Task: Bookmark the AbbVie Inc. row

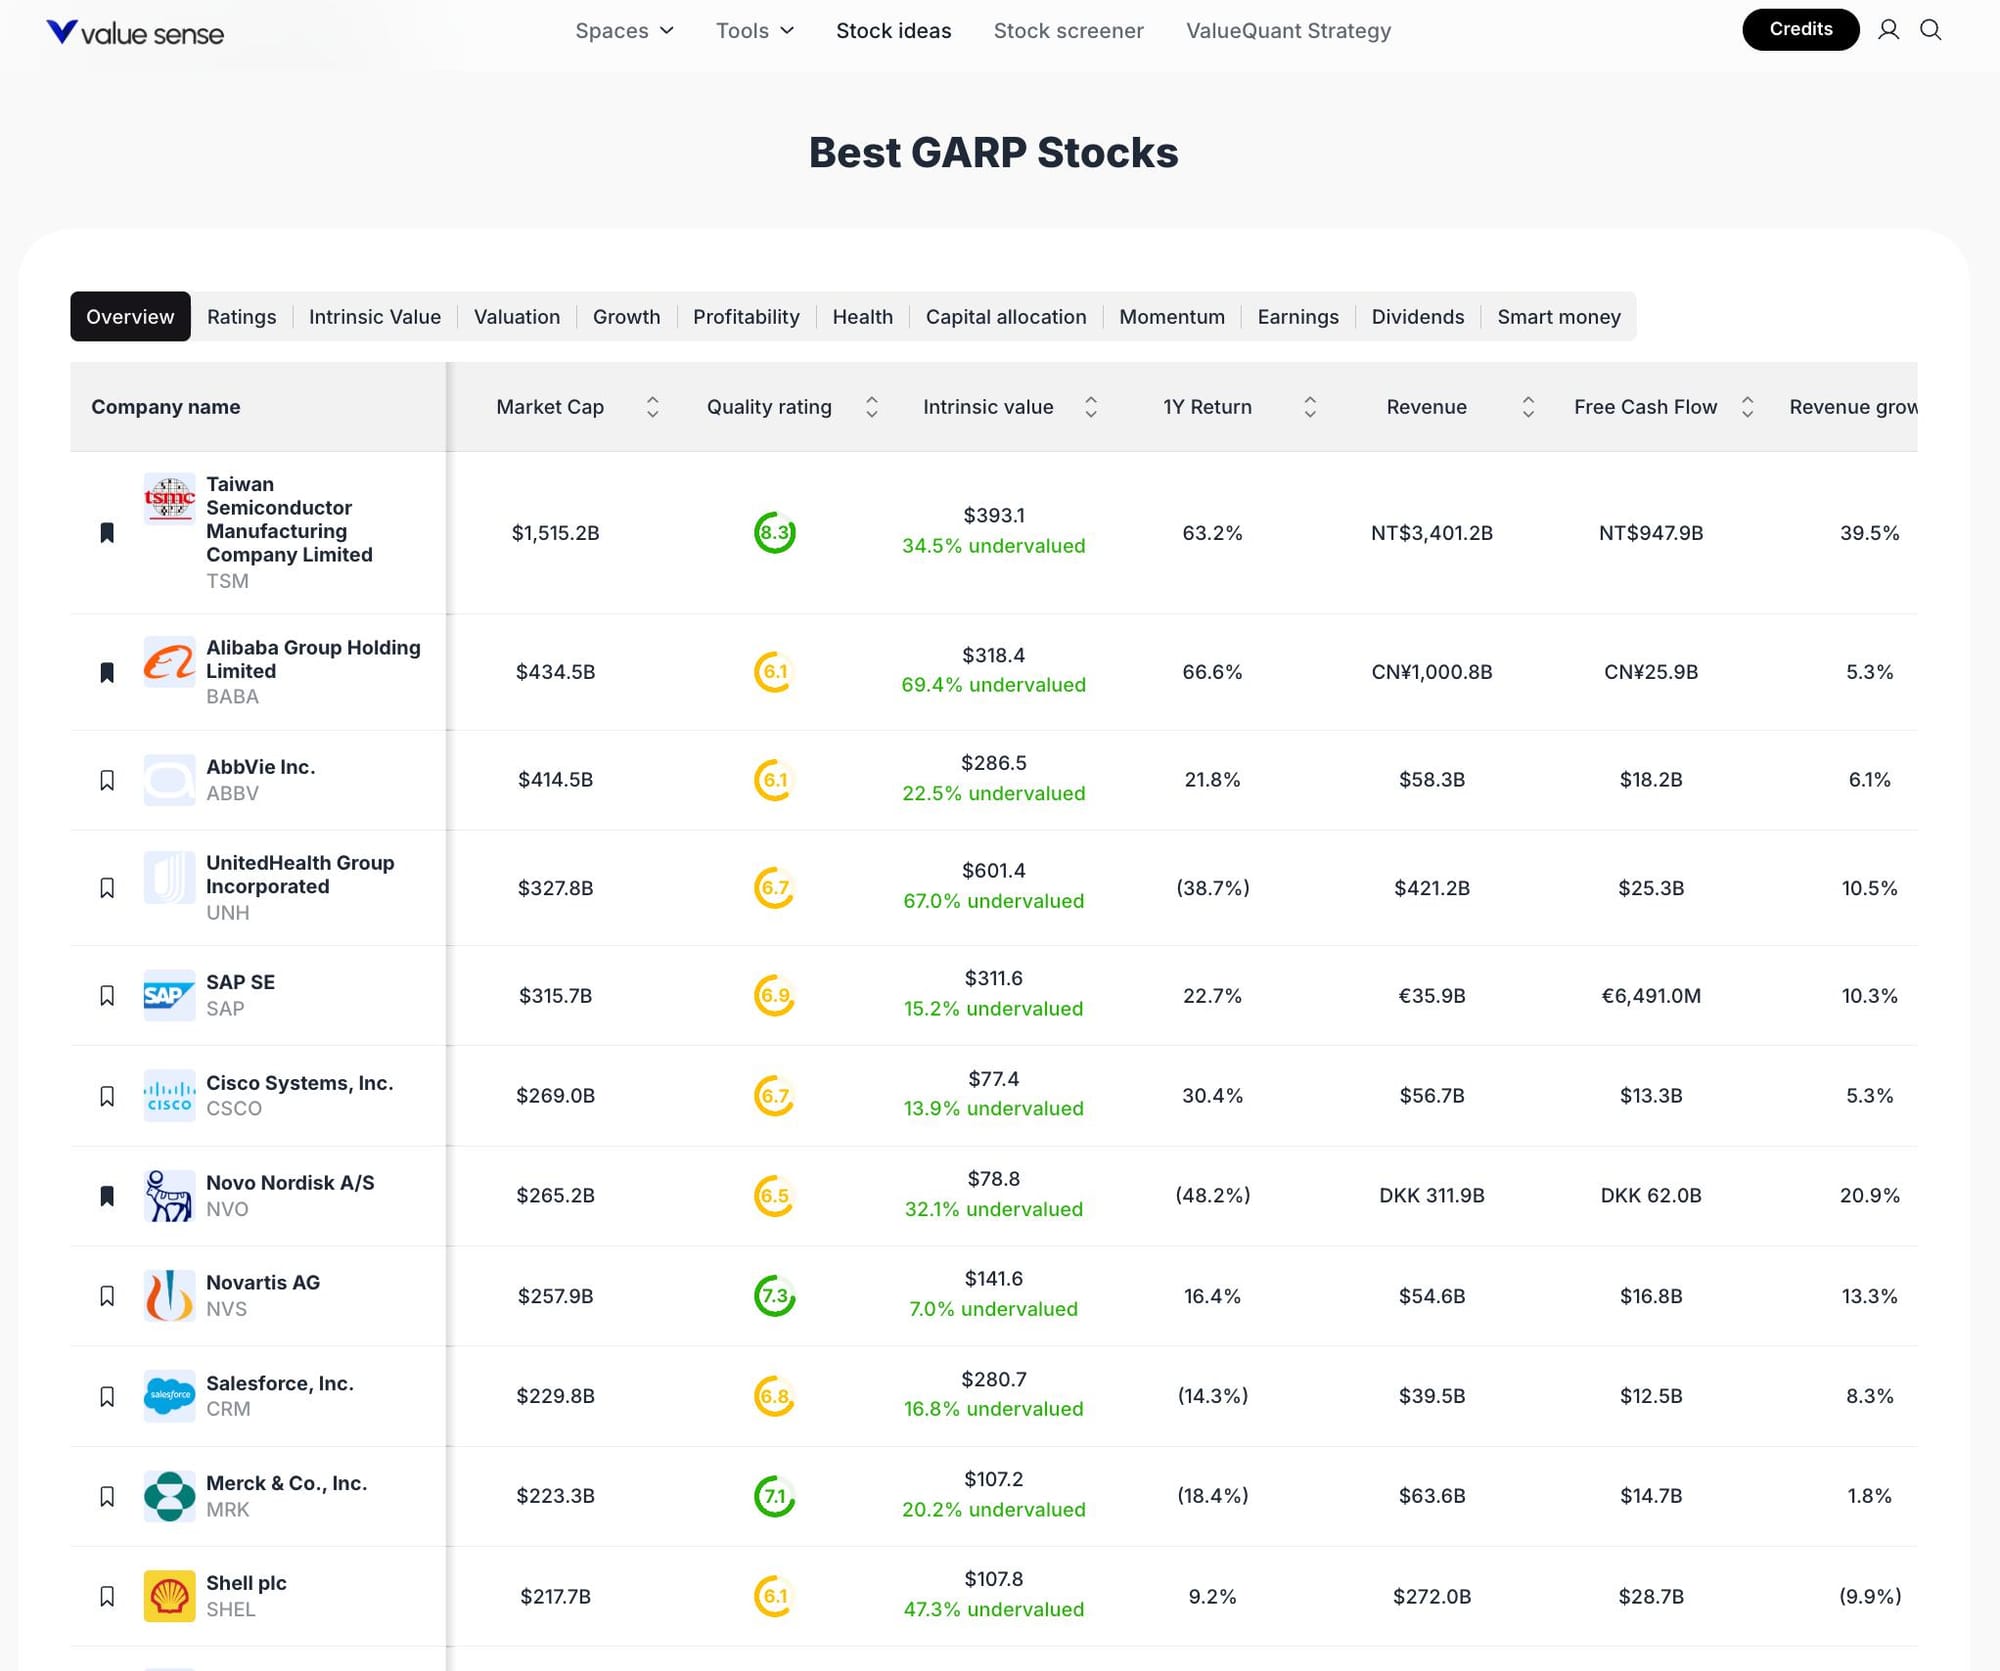Action: (x=107, y=780)
